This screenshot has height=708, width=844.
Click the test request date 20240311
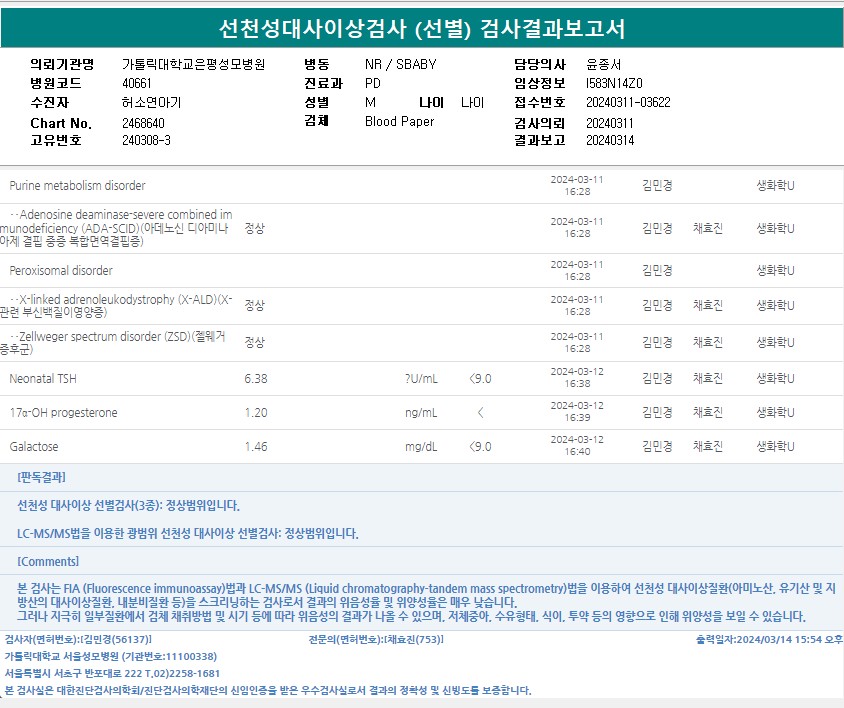(610, 123)
